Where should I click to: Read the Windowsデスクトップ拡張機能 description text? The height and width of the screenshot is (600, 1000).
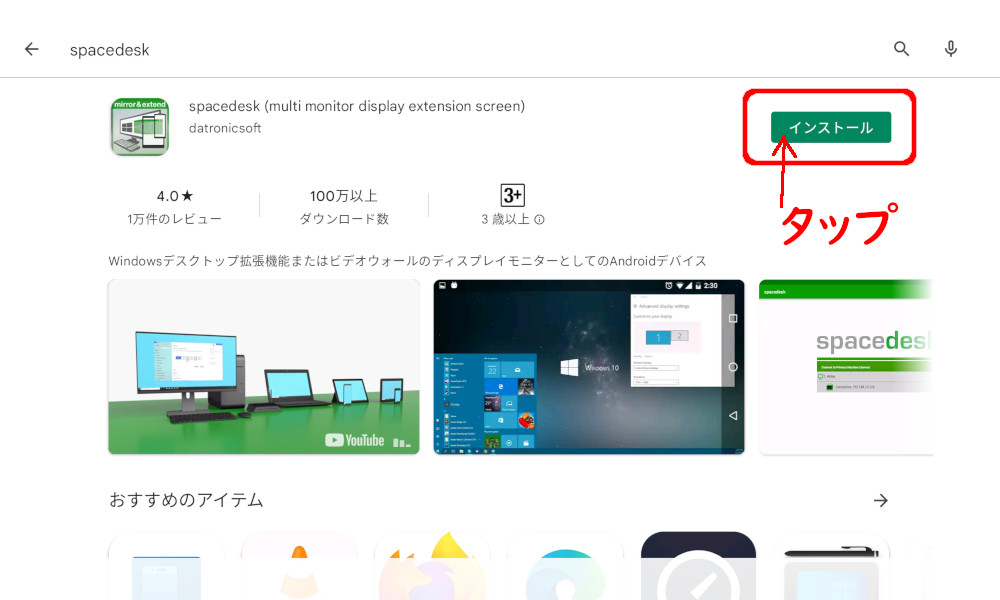(x=408, y=261)
